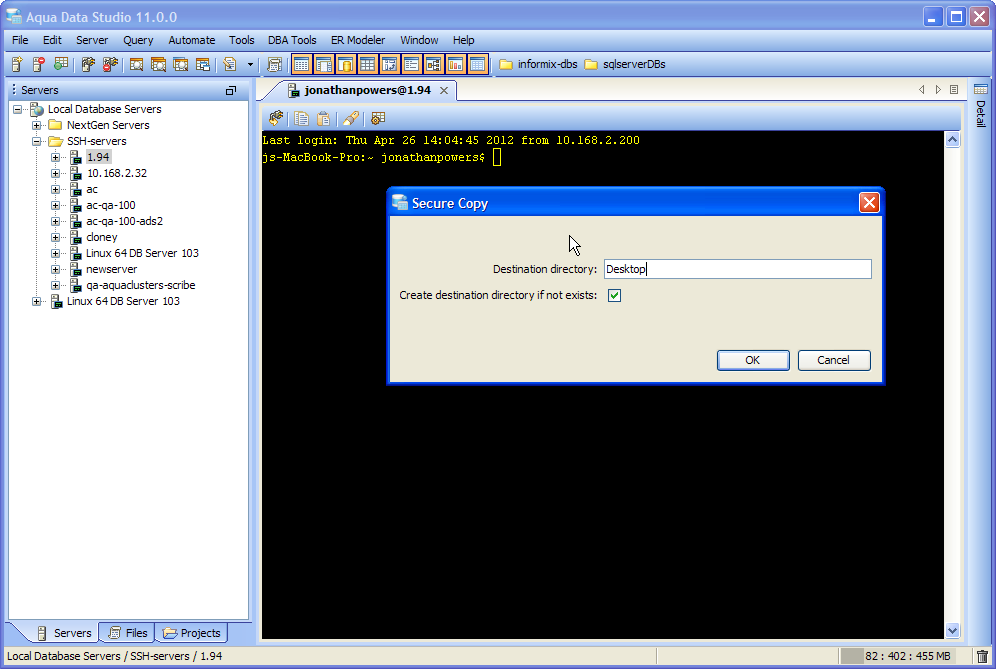Switch to the Projects tab
Image resolution: width=996 pixels, height=669 pixels.
(x=191, y=633)
